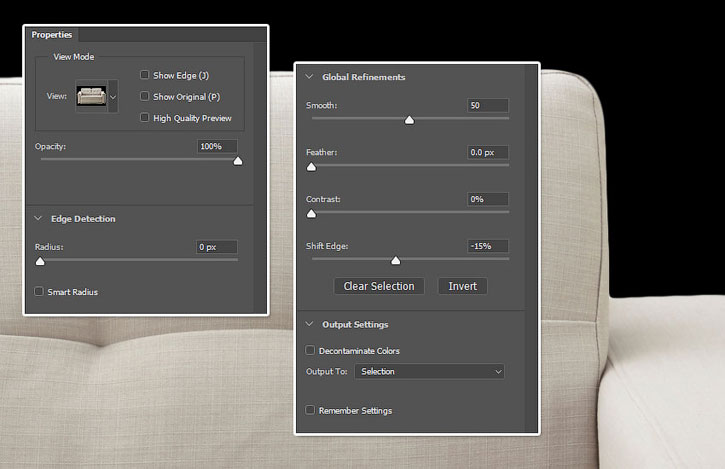Enable Show Original (P) checkbox

click(x=145, y=96)
